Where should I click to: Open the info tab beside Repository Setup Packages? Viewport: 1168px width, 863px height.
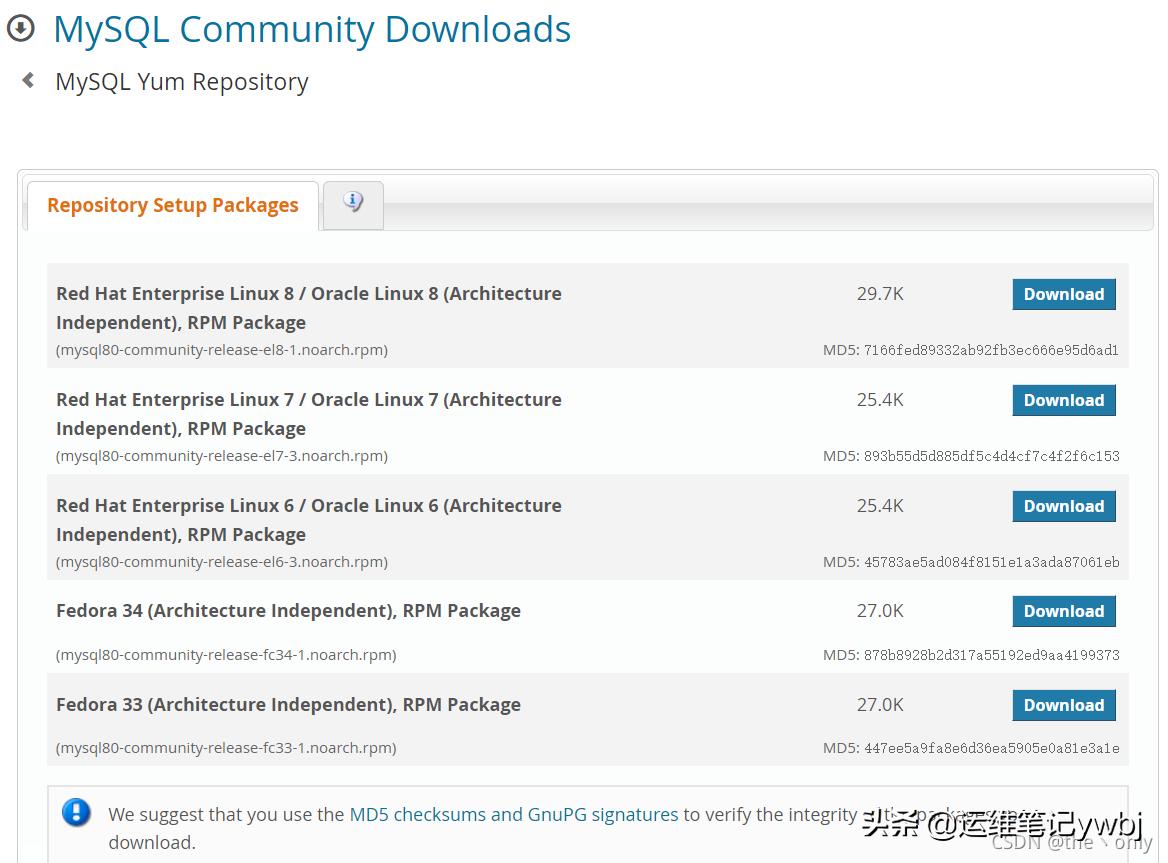point(352,204)
